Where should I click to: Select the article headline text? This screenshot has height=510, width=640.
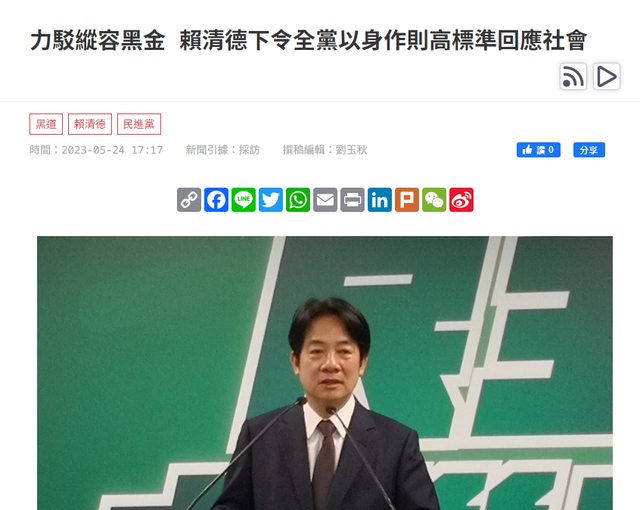(309, 40)
